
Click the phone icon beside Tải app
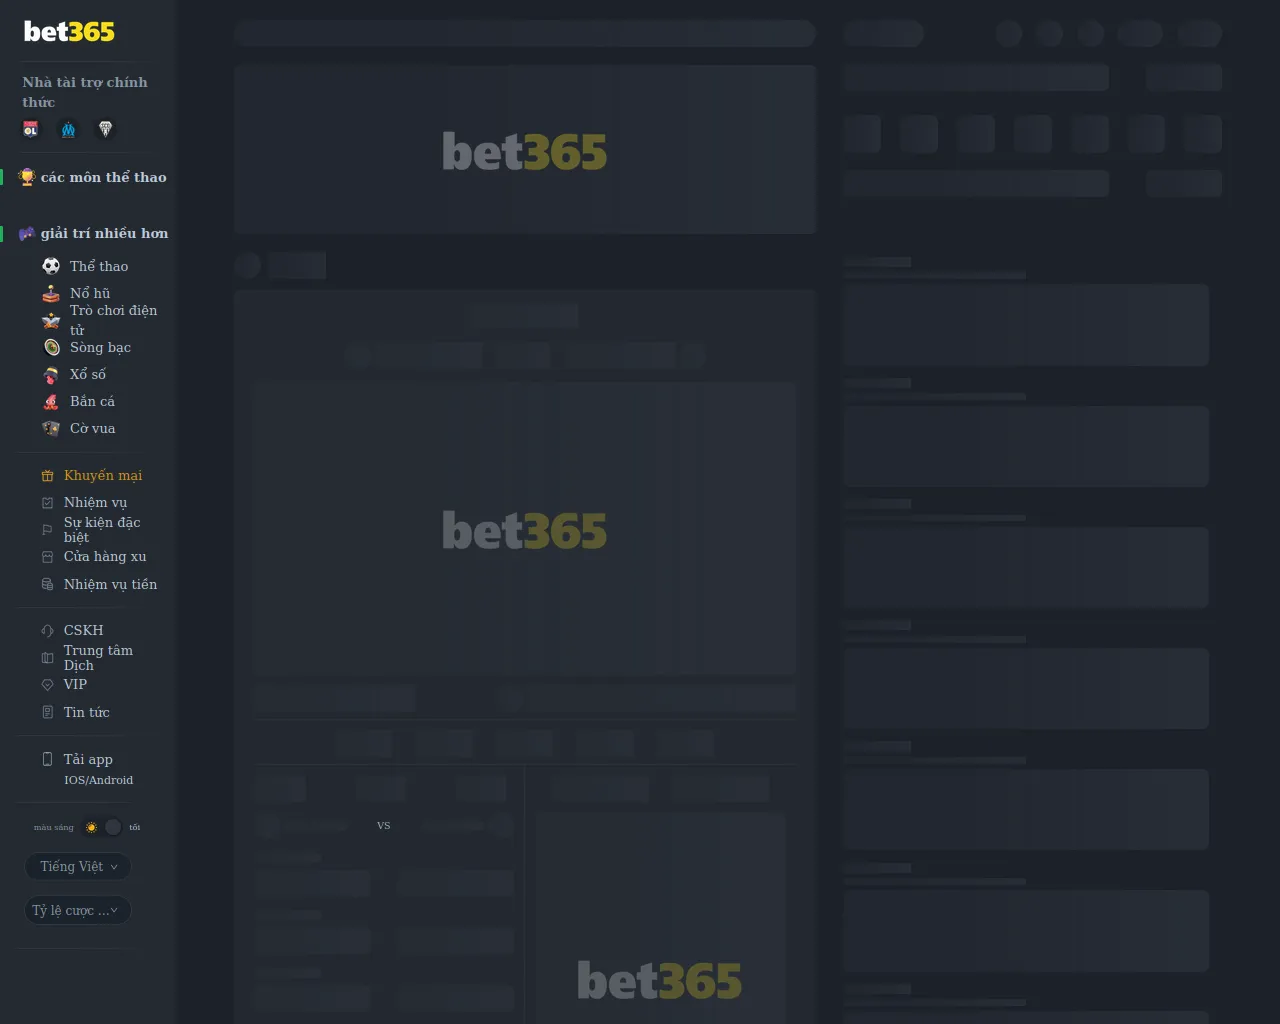[x=47, y=759]
